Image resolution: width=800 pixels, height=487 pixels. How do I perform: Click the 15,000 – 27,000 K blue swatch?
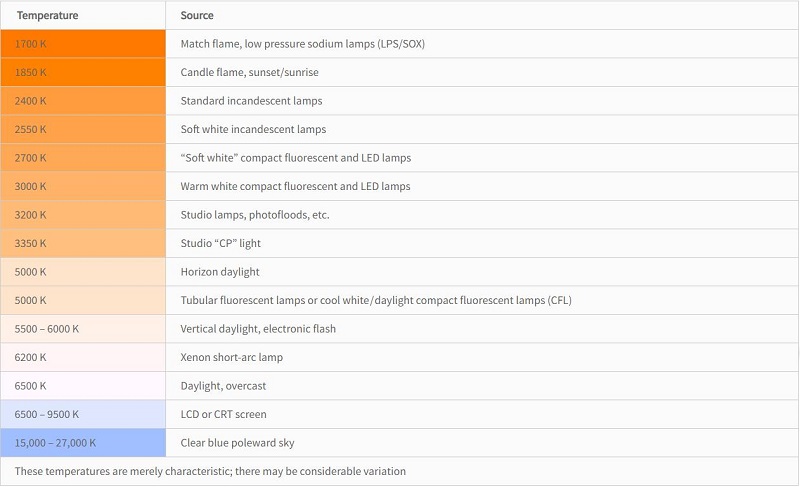point(83,443)
